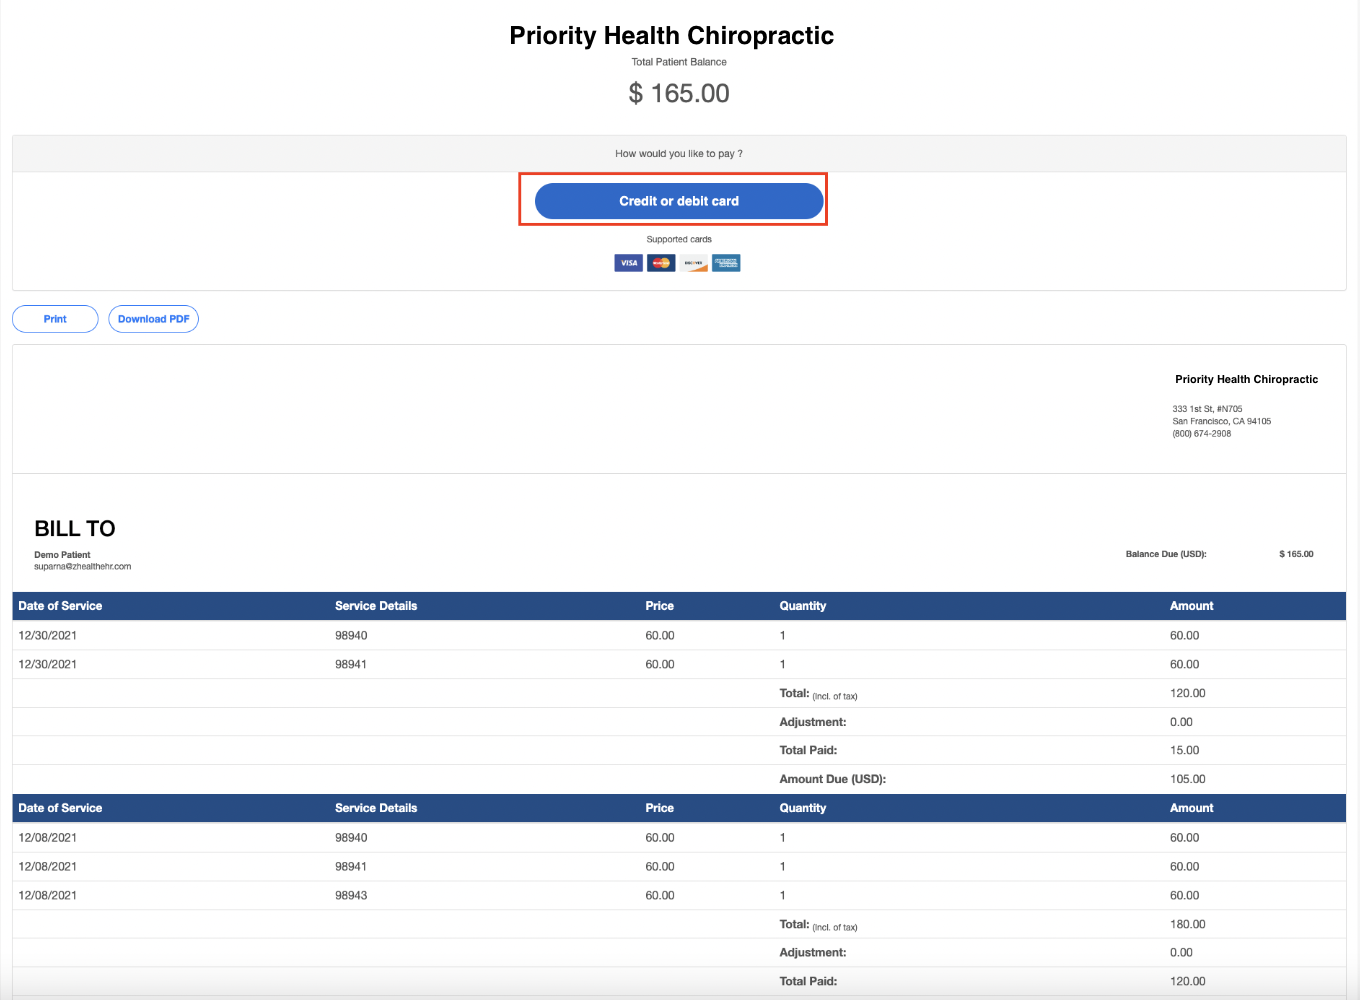Click the clinic phone number (800) 674-2908
1360x1000 pixels.
[1201, 434]
